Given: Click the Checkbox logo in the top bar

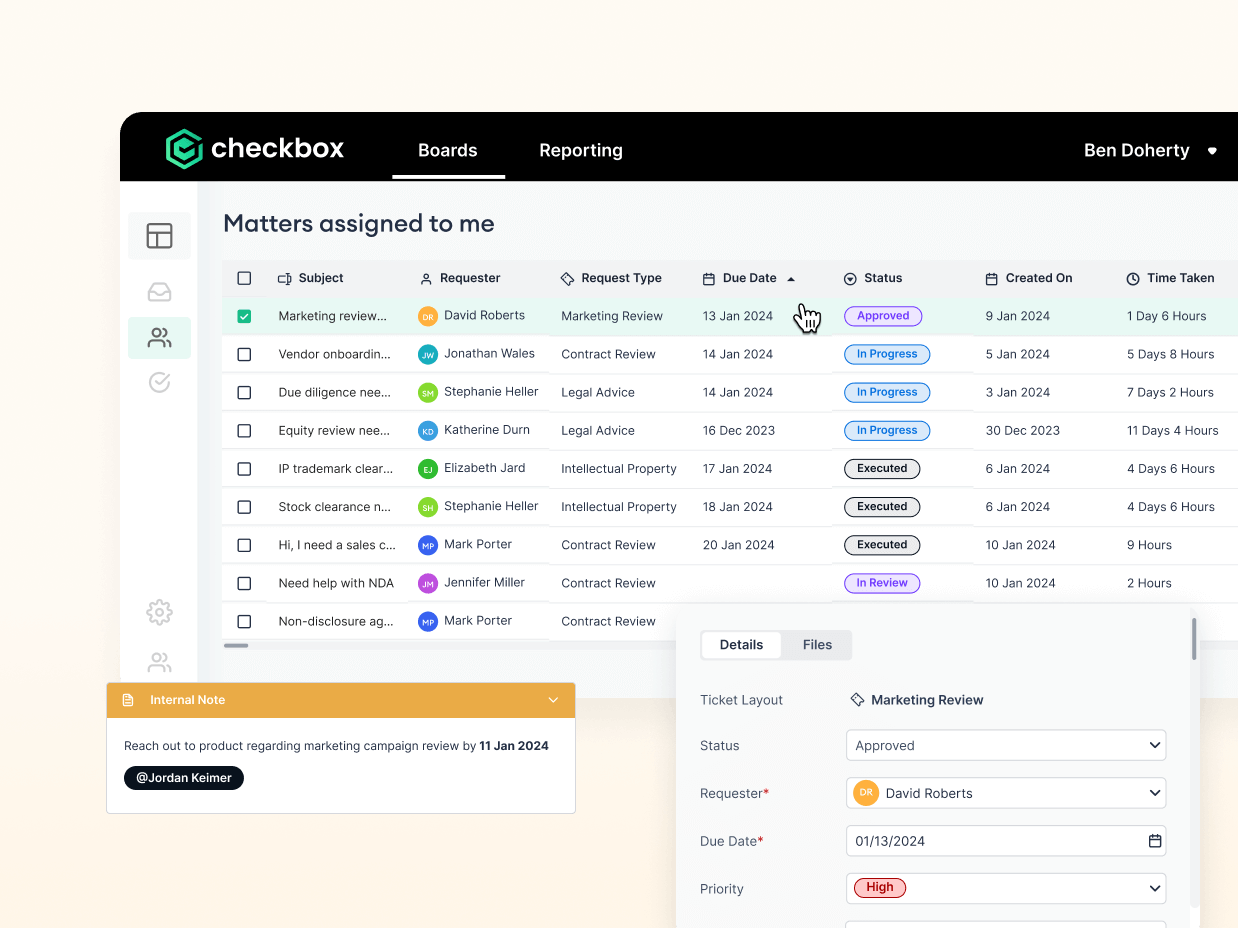Looking at the screenshot, I should tap(254, 148).
